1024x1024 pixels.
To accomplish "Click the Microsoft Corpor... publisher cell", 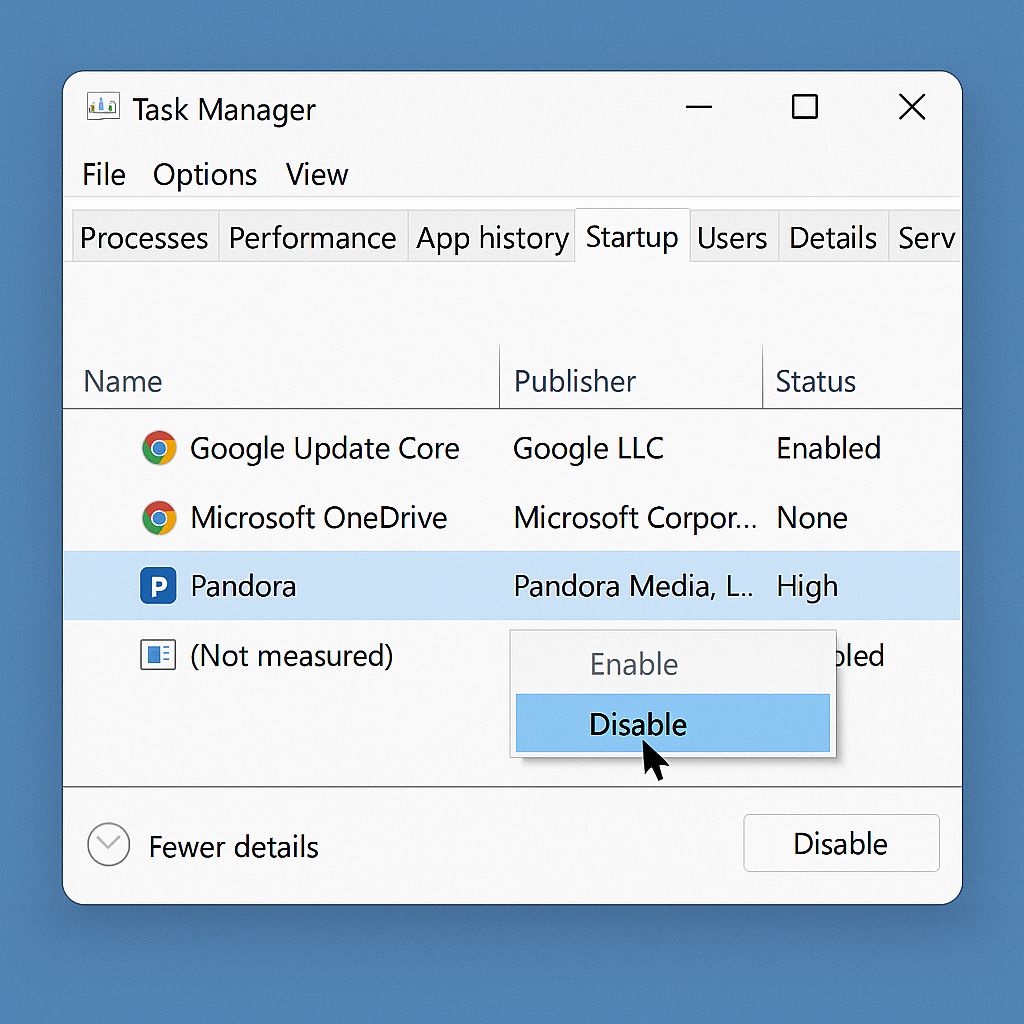I will [635, 519].
